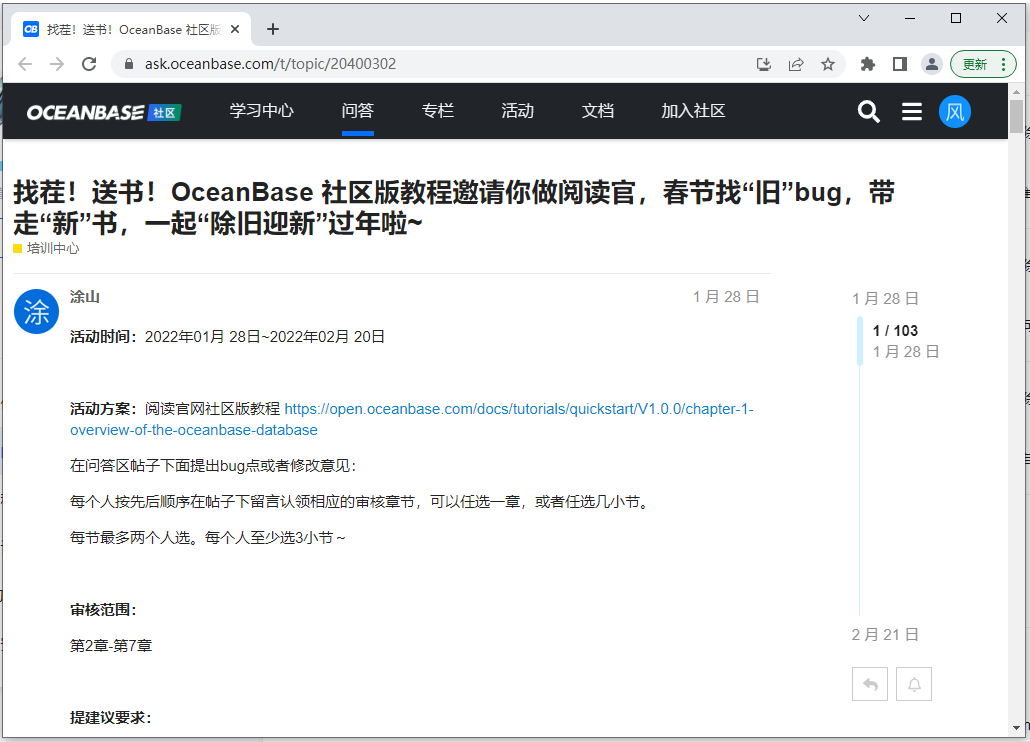1030x742 pixels.
Task: Open the hamburger menu icon
Action: (x=912, y=112)
